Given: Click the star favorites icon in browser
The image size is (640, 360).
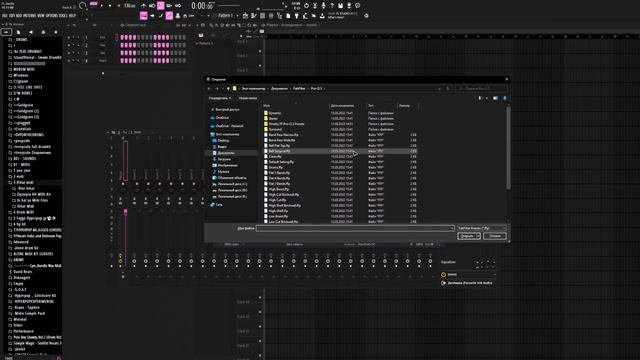Looking at the screenshot, I should [56, 32].
